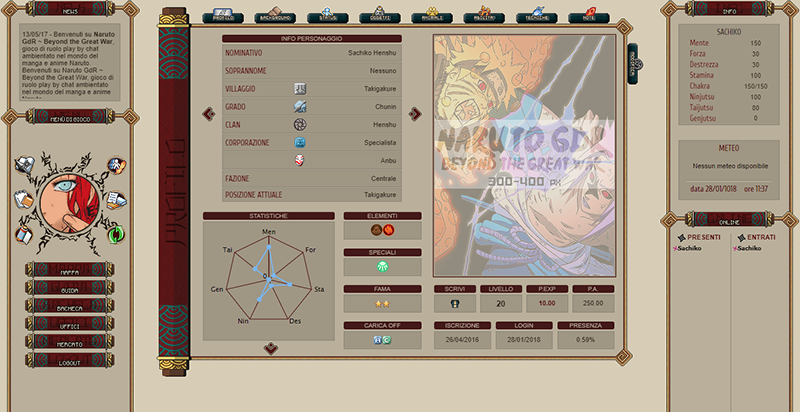Viewport: 800px width, 412px height.
Task: Click the right arrow beside character info
Action: pos(415,114)
